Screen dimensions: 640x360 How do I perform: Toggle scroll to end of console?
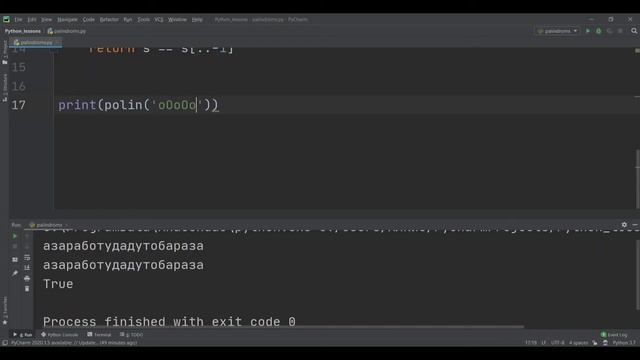coord(27,268)
